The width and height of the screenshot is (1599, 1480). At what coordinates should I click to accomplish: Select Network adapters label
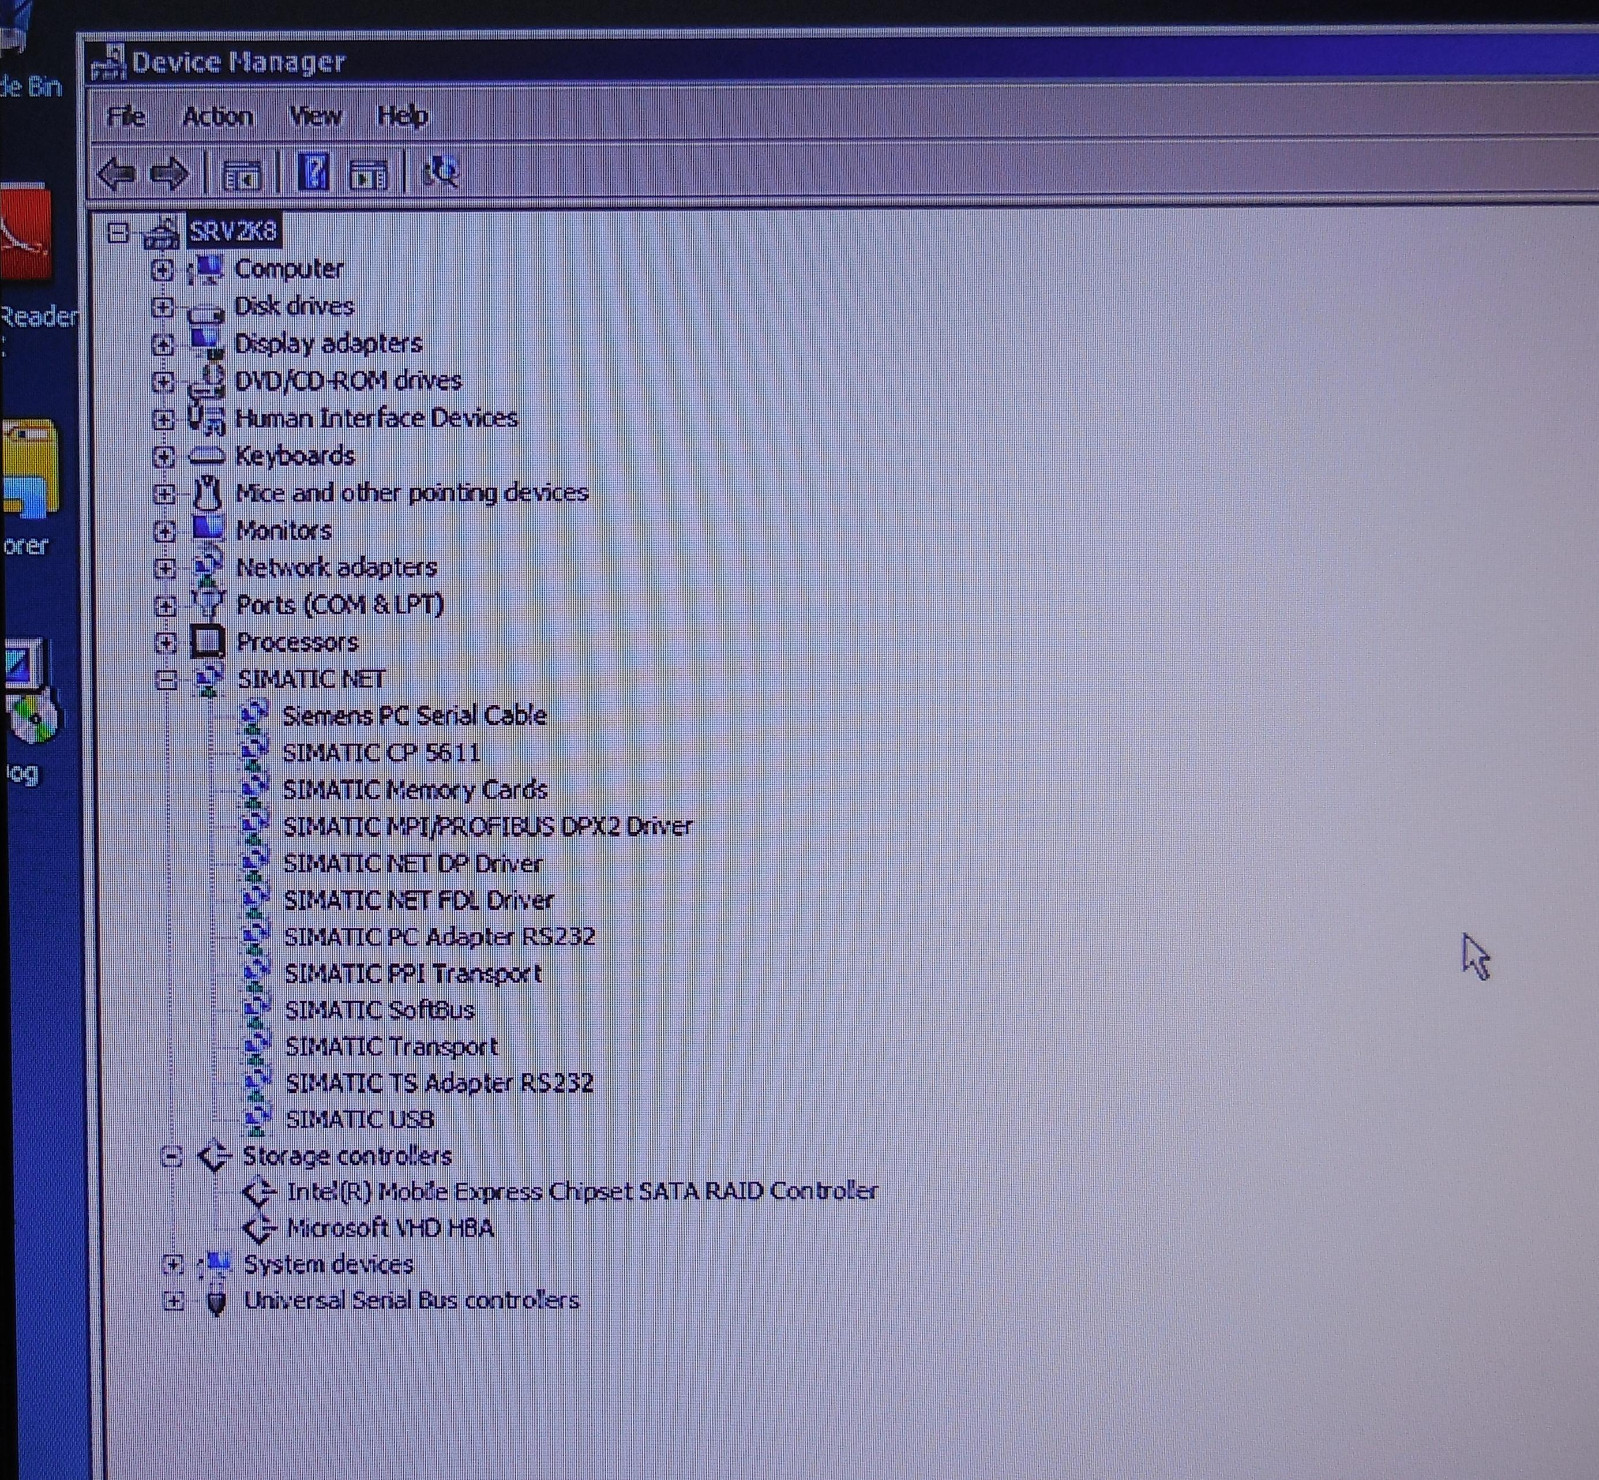(x=337, y=568)
